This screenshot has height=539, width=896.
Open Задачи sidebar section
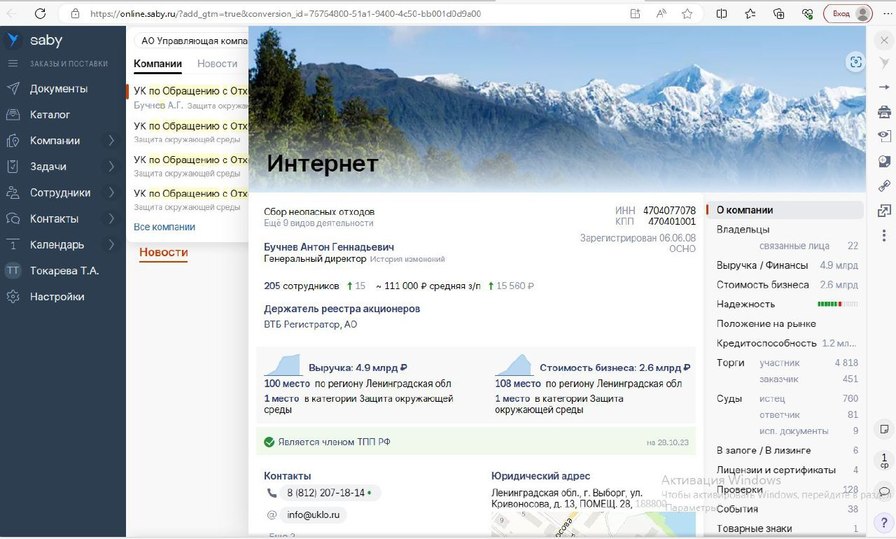[x=48, y=166]
